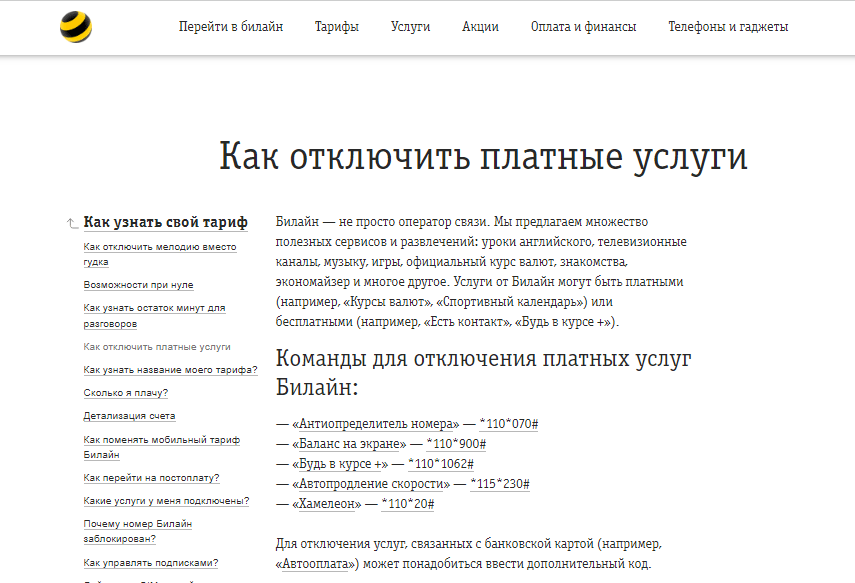Select «Услуги» in the top navigation
Screen dimensions: 855x583
coord(410,27)
